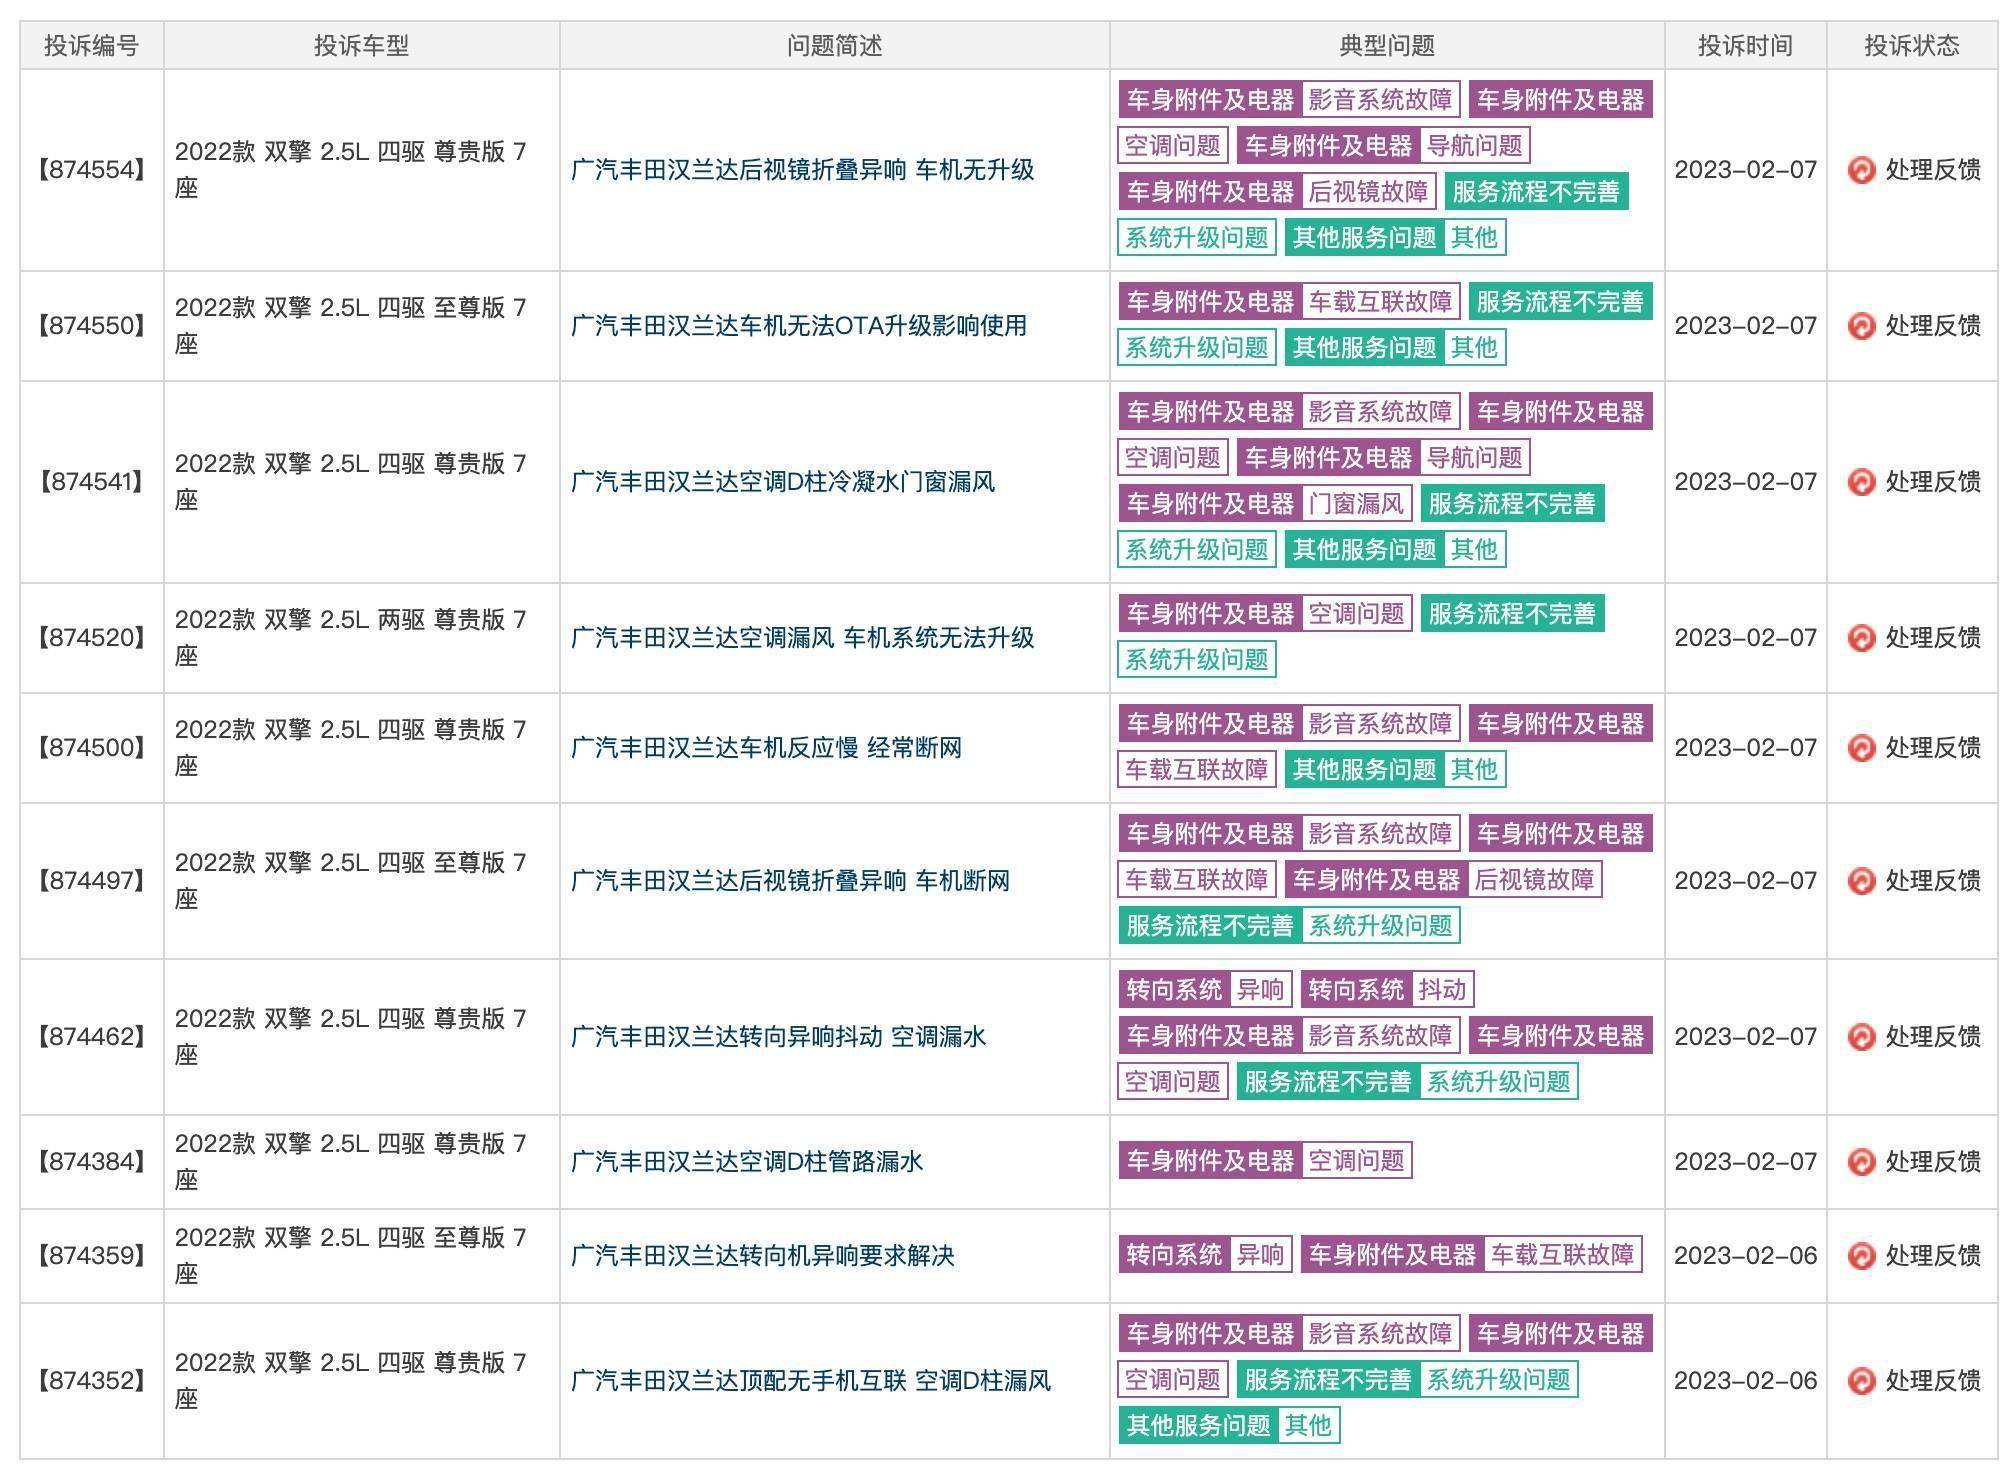Viewport: 2012px width, 1476px height.
Task: Click 导航问题 tag in row 874541
Action: click(x=1474, y=458)
